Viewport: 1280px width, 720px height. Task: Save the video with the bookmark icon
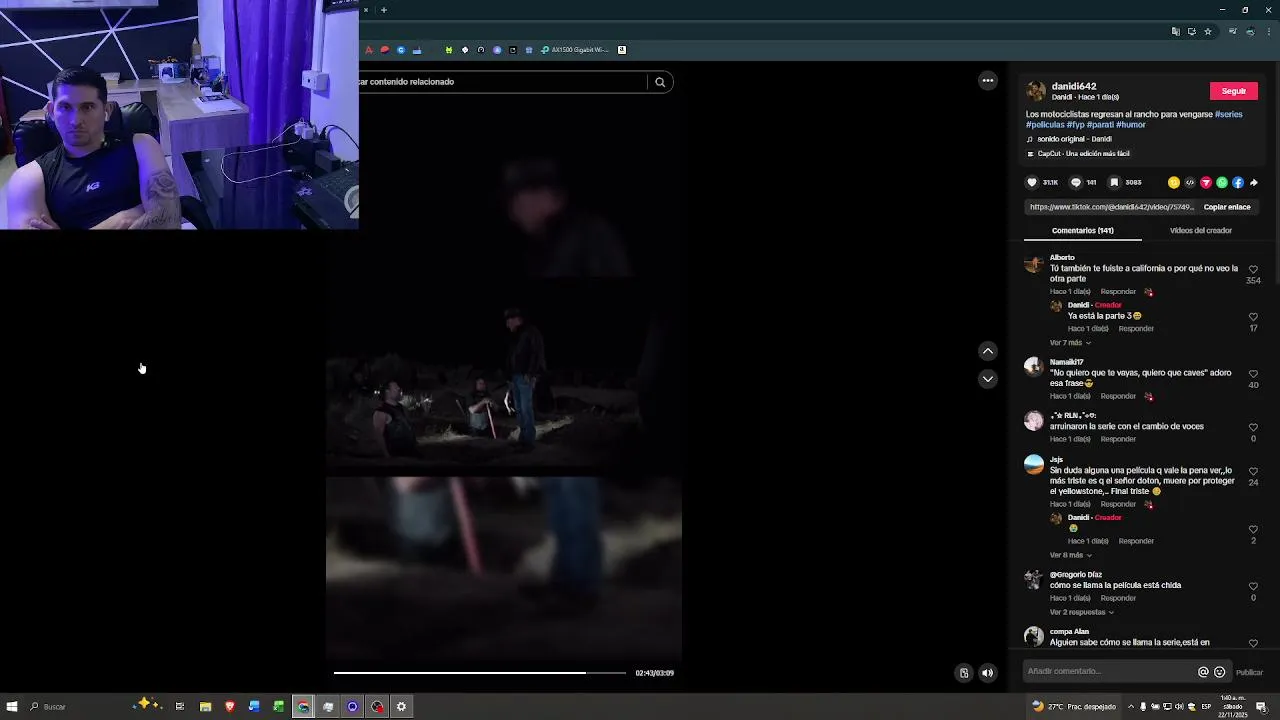pos(1114,183)
